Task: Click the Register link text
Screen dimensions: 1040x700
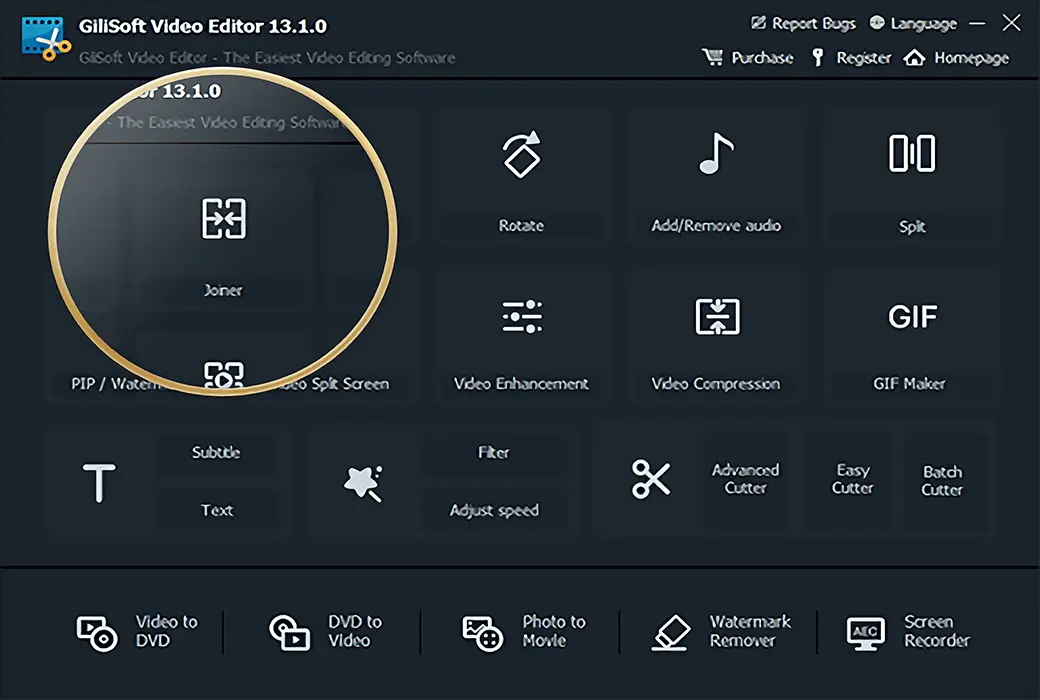Action: (x=864, y=58)
